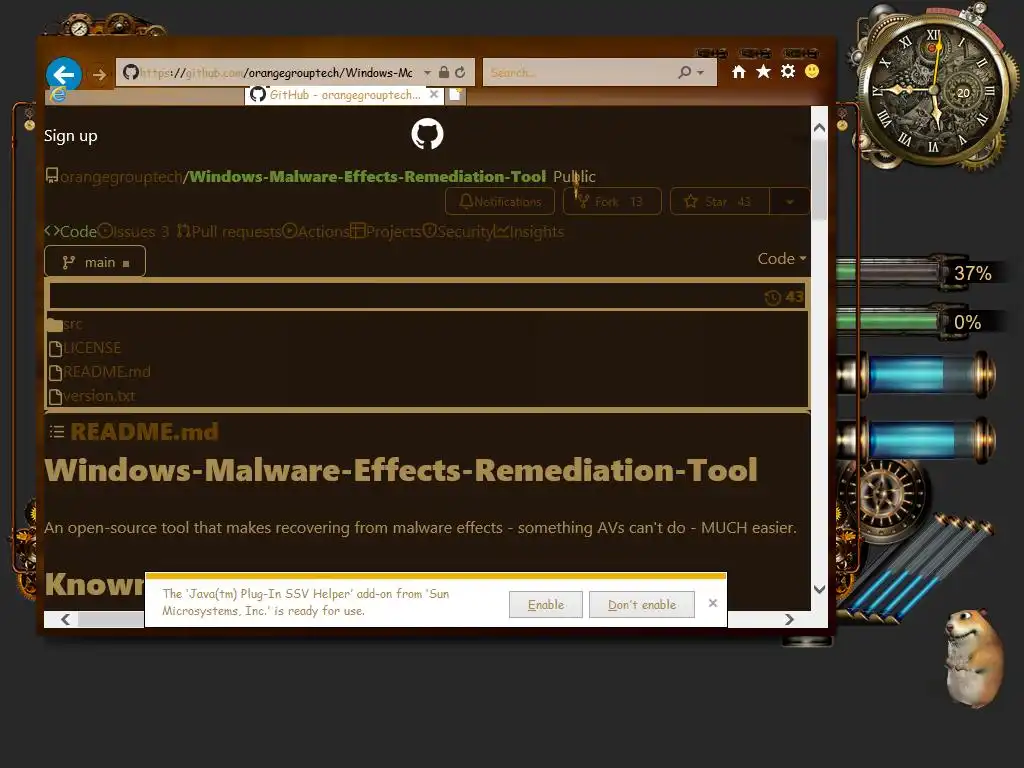Click the padlock security icon in address bar
Screen dimensions: 1024x768
[x=444, y=72]
